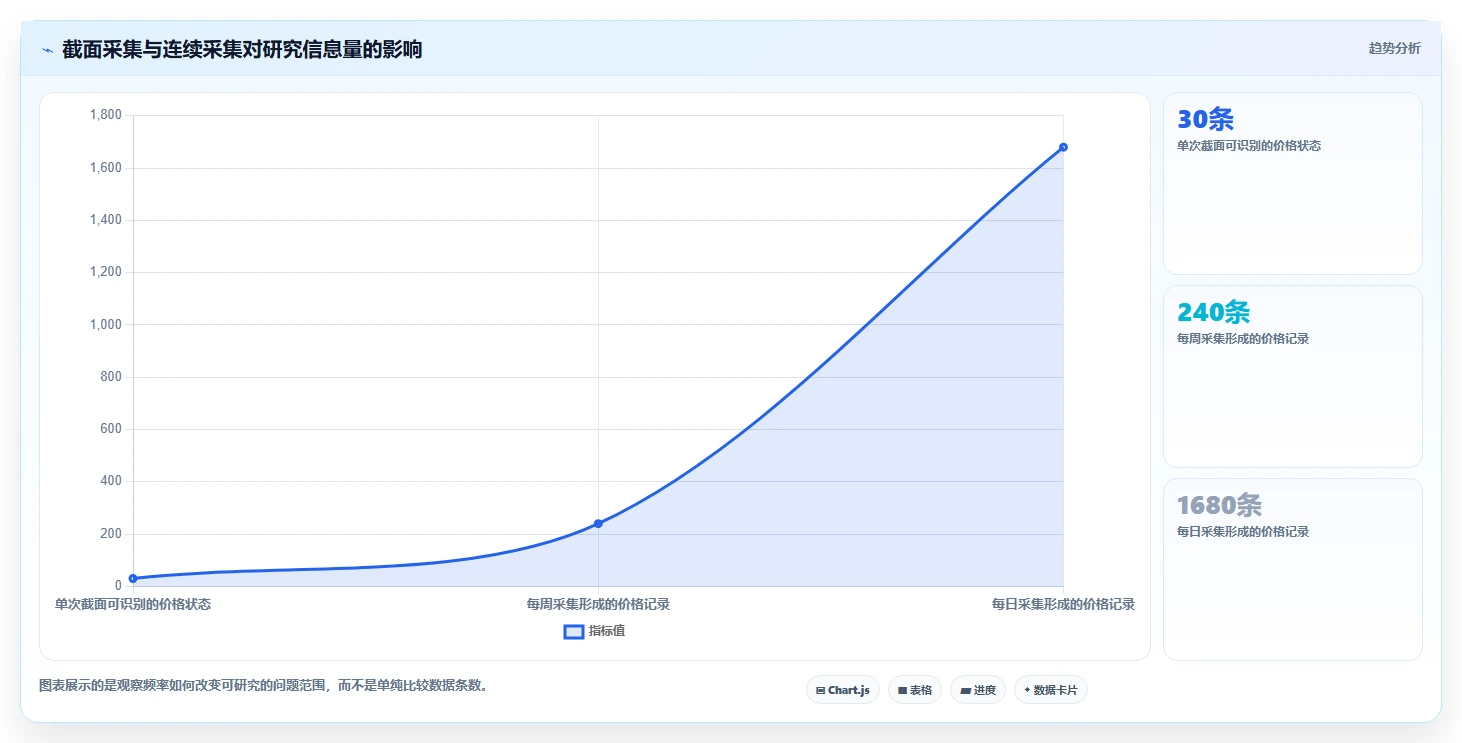The height and width of the screenshot is (743, 1462).
Task: Click card caption 单次截面可识别的价格状态
Action: click(x=1249, y=146)
